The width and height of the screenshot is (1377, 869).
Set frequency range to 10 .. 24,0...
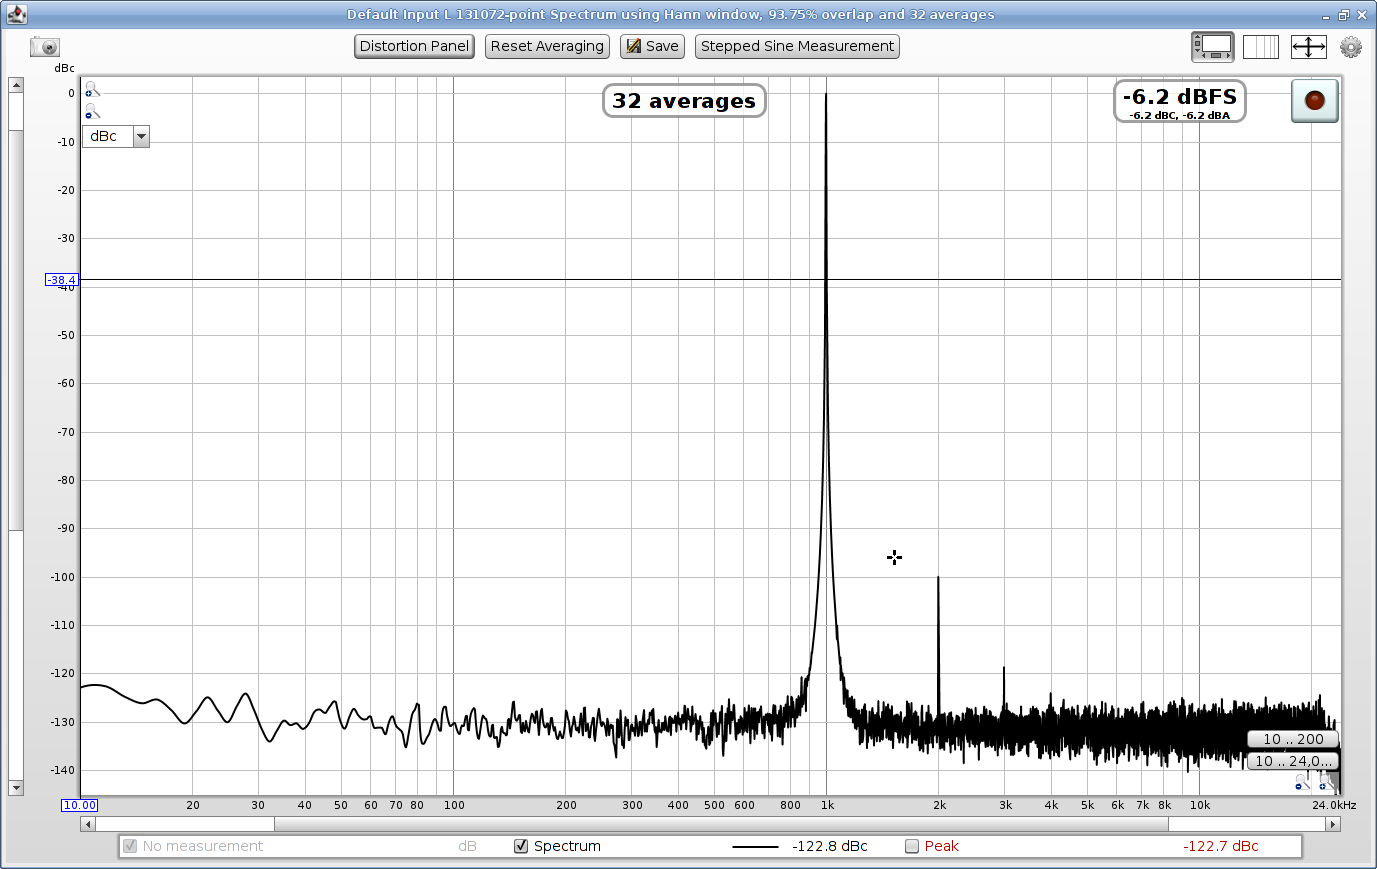tap(1292, 761)
